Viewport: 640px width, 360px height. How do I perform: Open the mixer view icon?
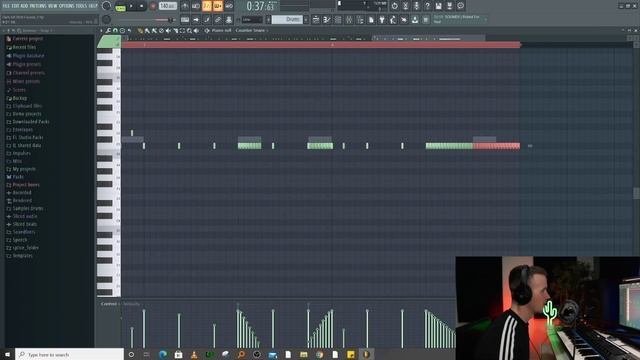point(349,20)
